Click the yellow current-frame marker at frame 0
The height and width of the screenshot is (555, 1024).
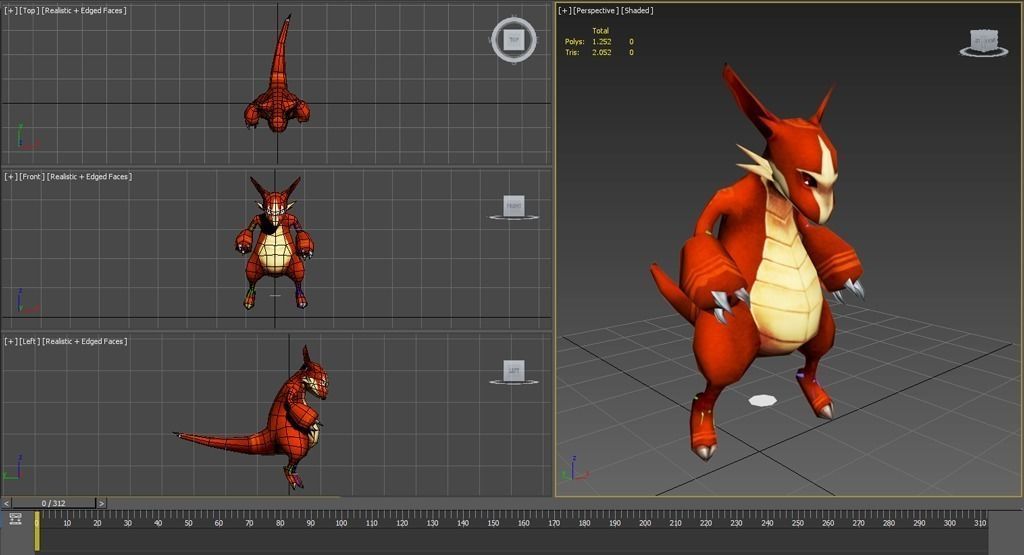click(37, 531)
